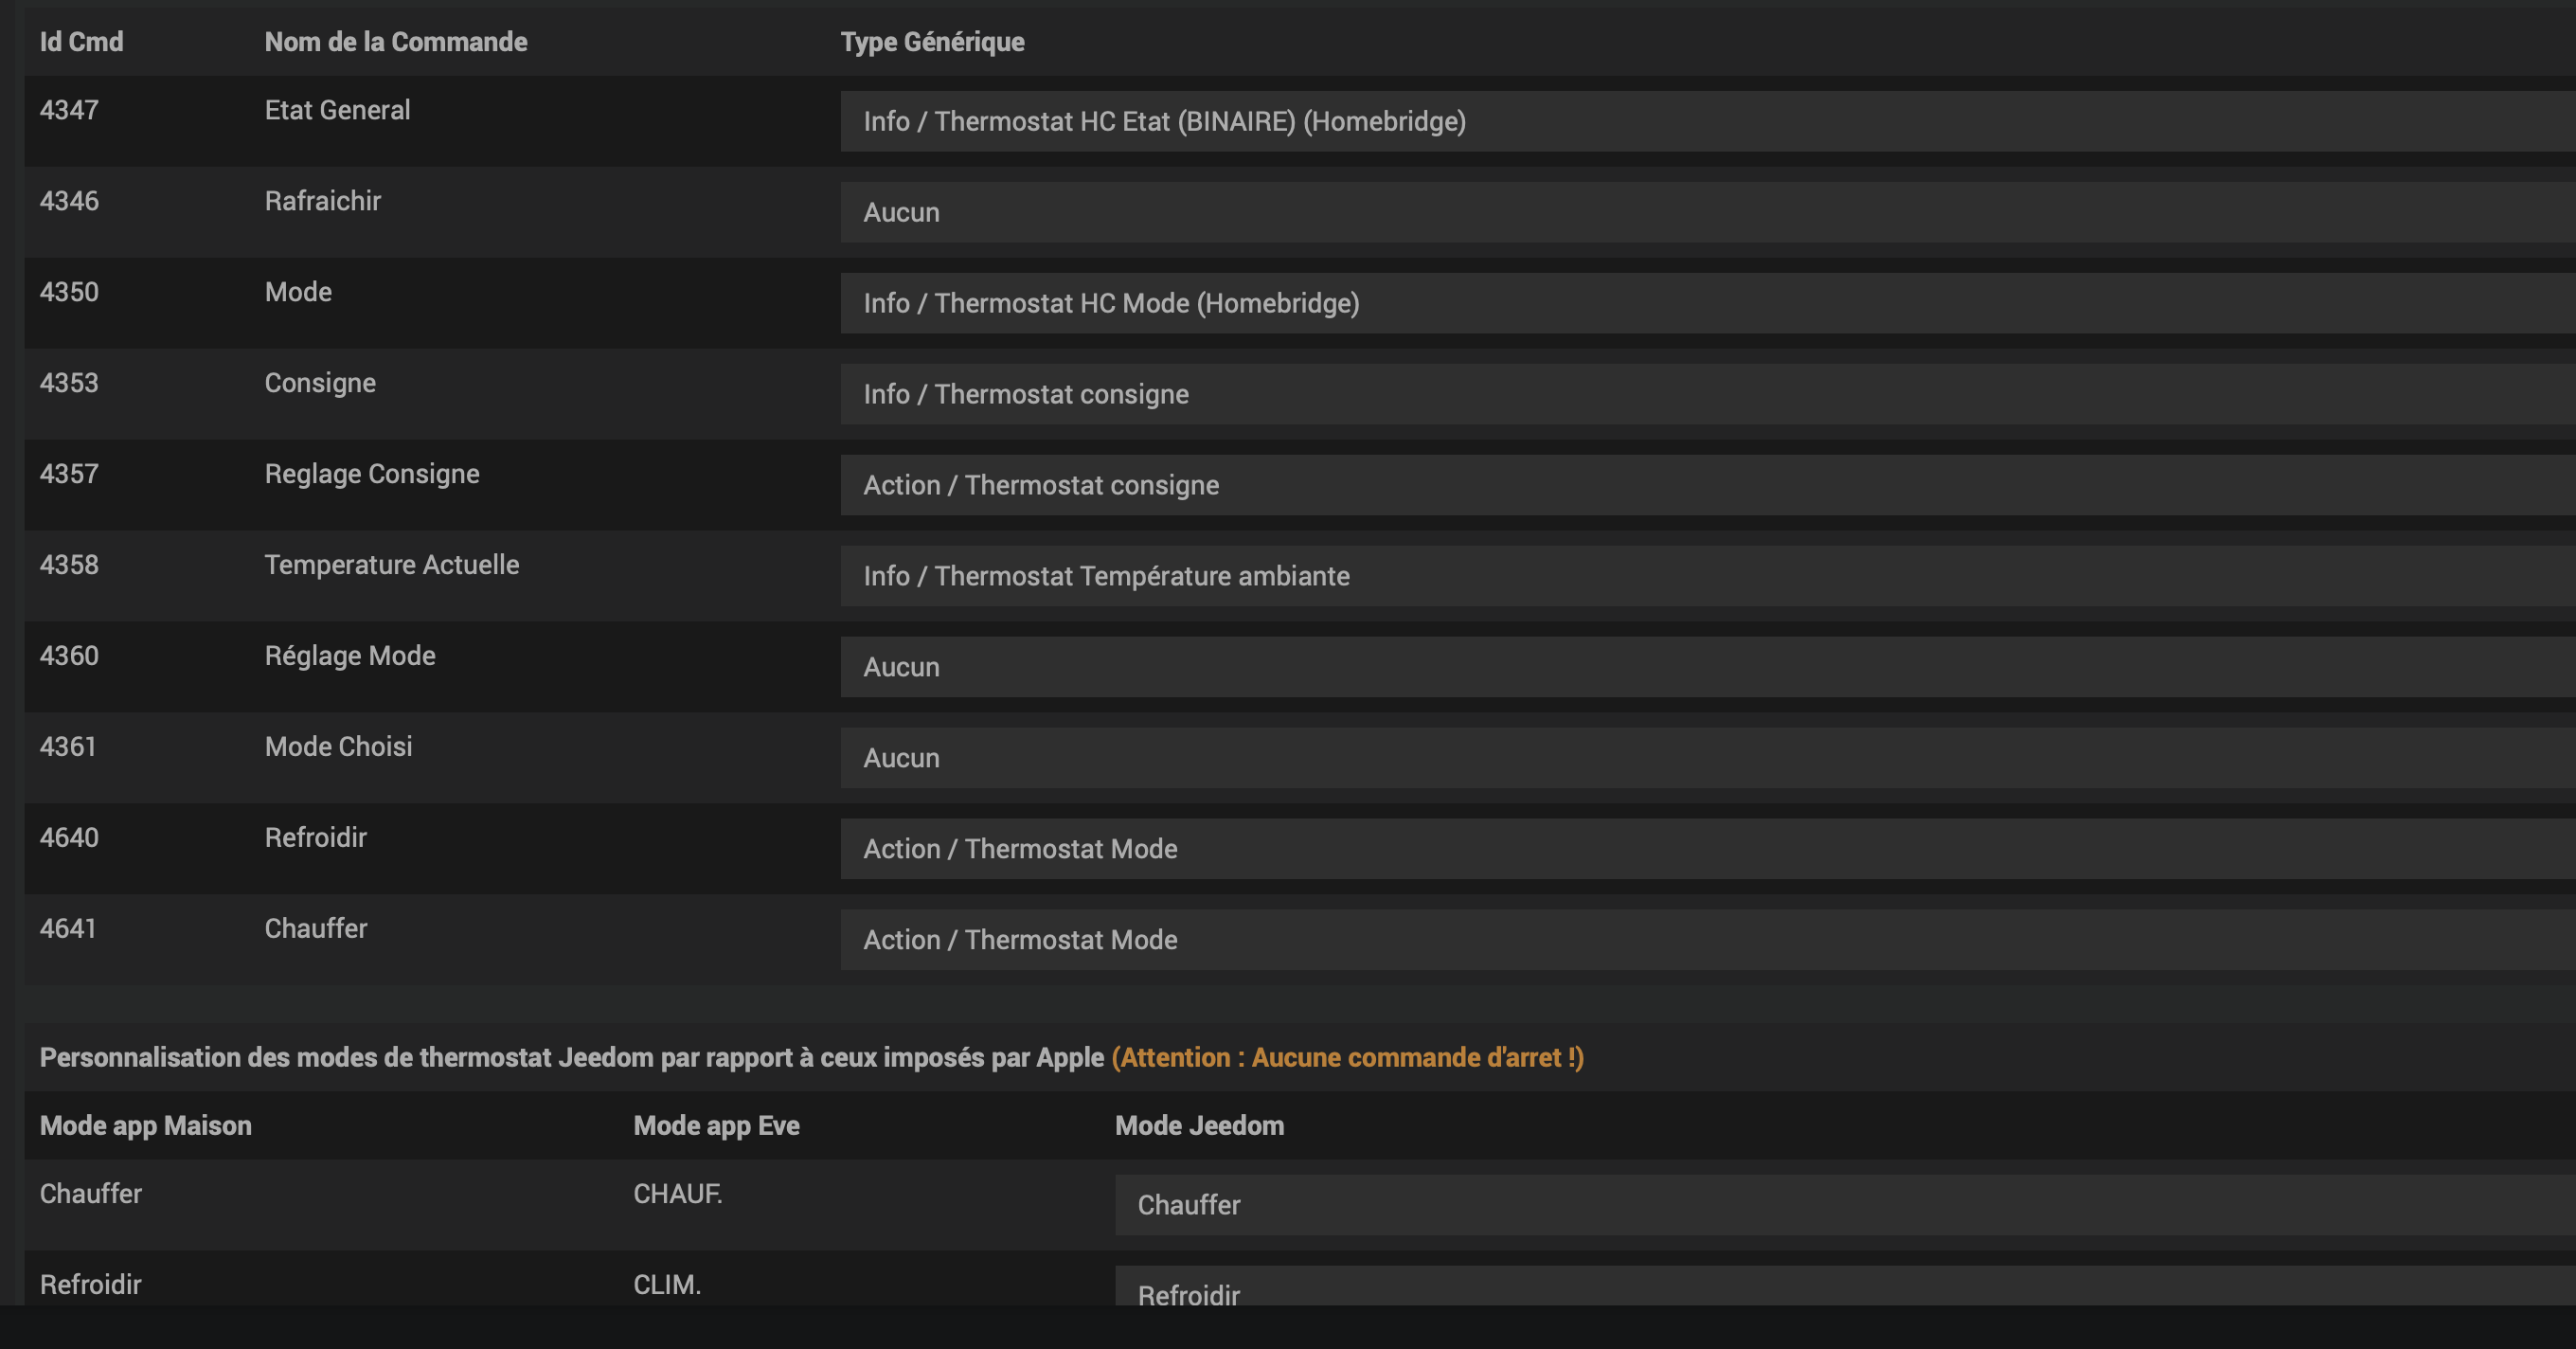Open generic type dropdown for Mode command
This screenshot has height=1349, width=2576.
[x=1708, y=303]
